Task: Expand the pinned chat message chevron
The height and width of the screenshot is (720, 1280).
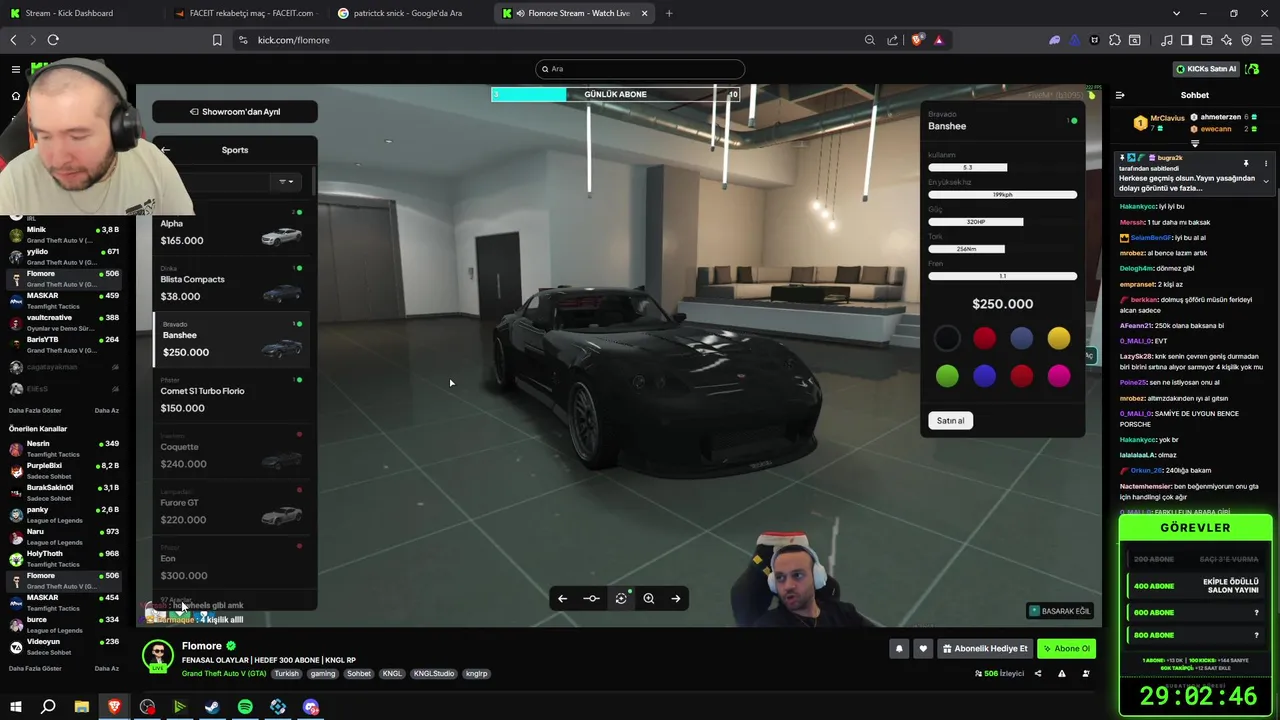Action: tap(1266, 181)
